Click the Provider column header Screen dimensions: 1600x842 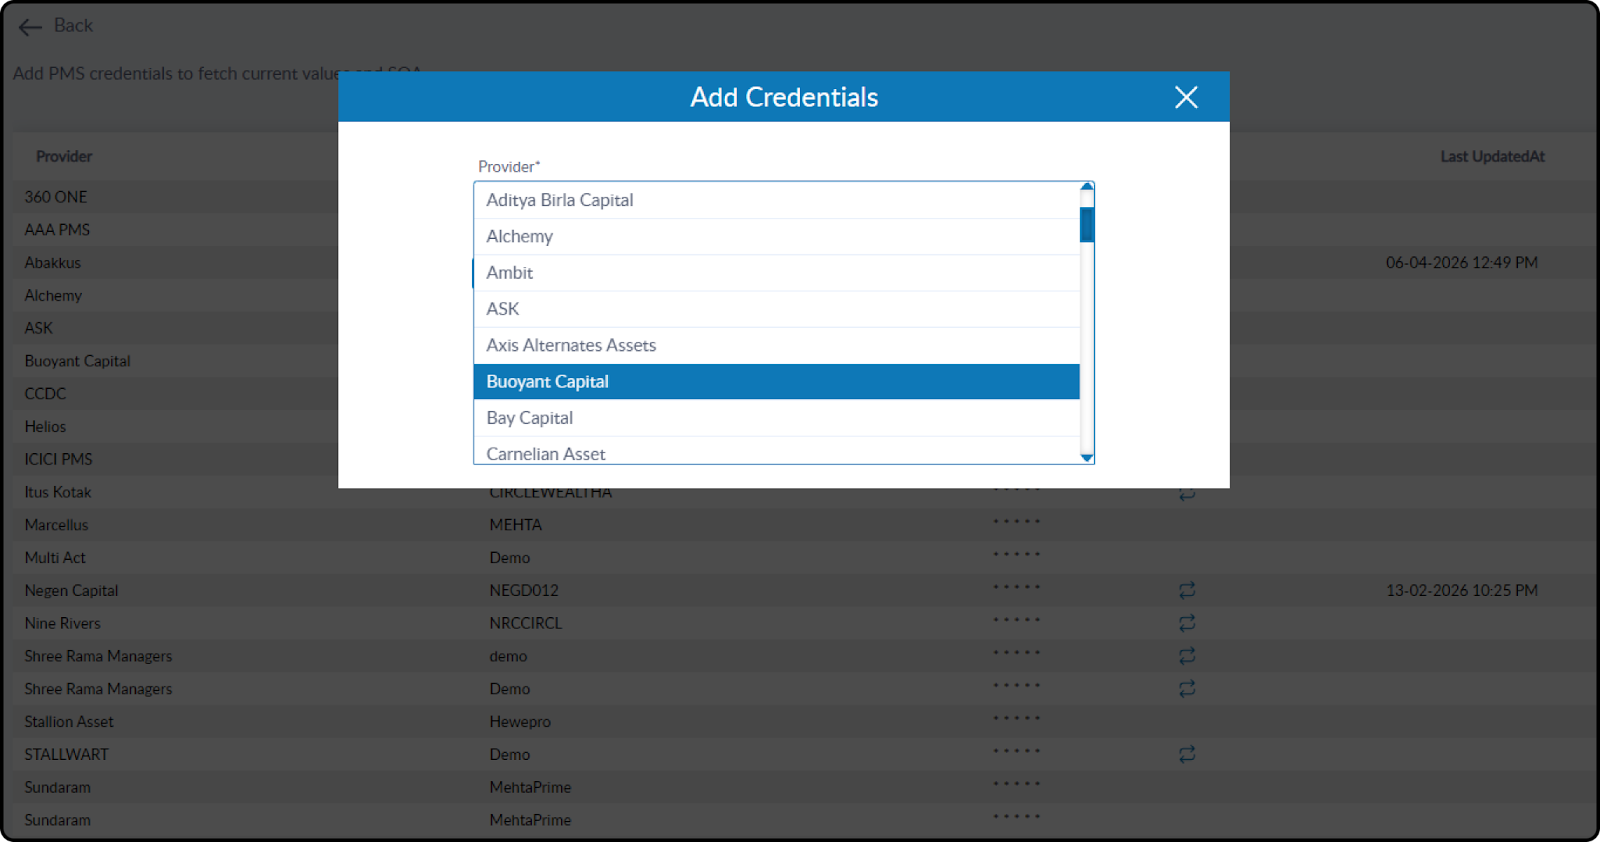coord(64,156)
